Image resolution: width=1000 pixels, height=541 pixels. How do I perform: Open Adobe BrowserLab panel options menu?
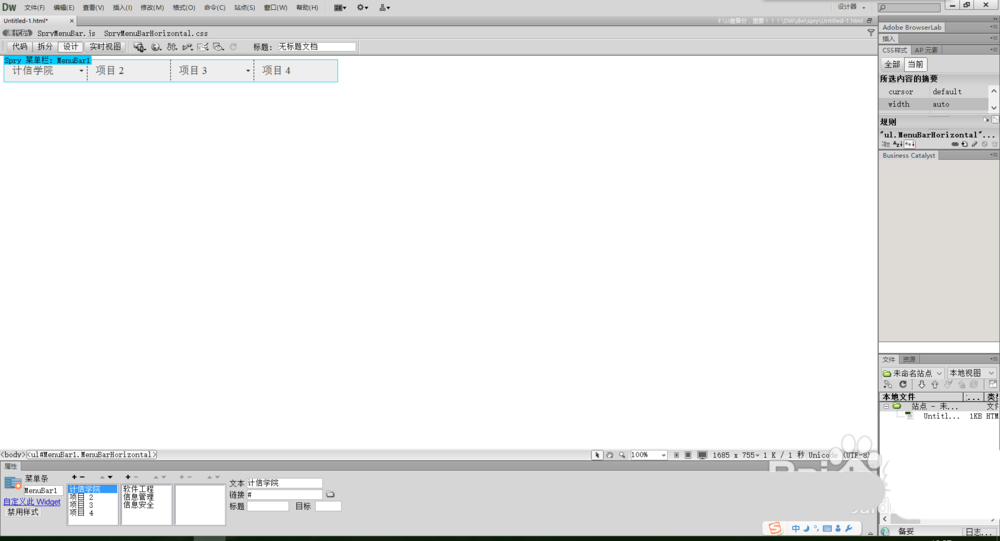tap(993, 27)
